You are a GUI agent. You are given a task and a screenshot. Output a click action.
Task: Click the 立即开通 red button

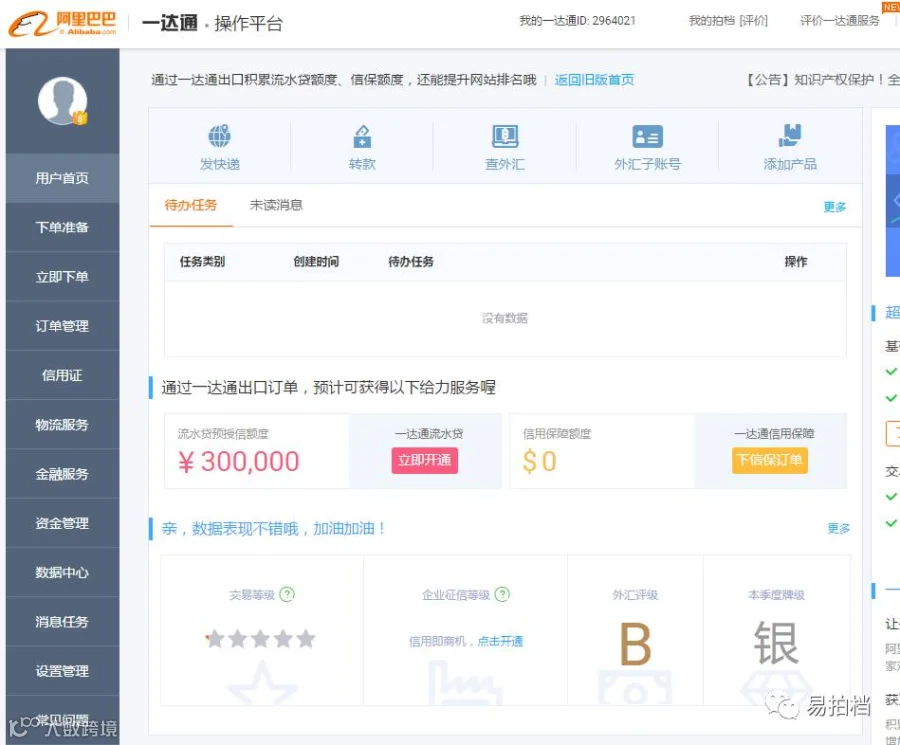point(425,460)
